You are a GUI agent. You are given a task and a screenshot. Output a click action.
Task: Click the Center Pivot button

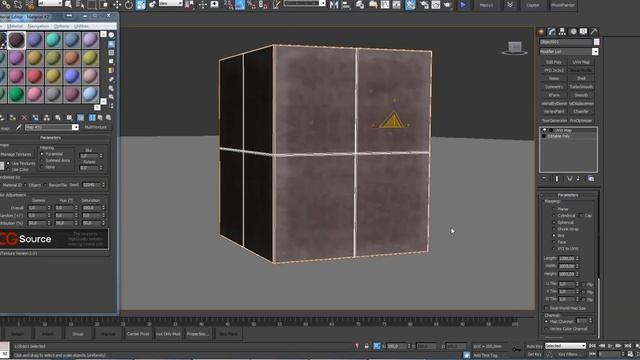(138, 334)
